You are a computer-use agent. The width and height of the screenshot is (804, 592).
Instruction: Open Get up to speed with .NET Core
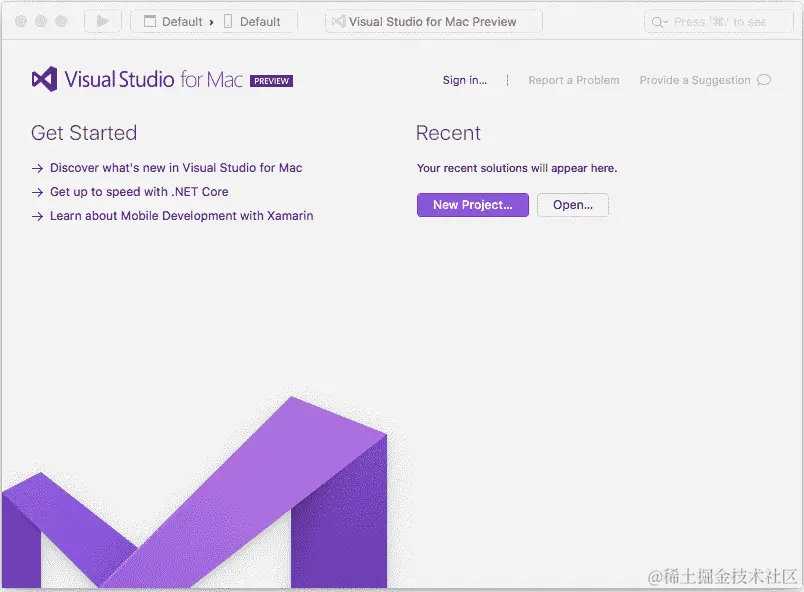point(139,192)
